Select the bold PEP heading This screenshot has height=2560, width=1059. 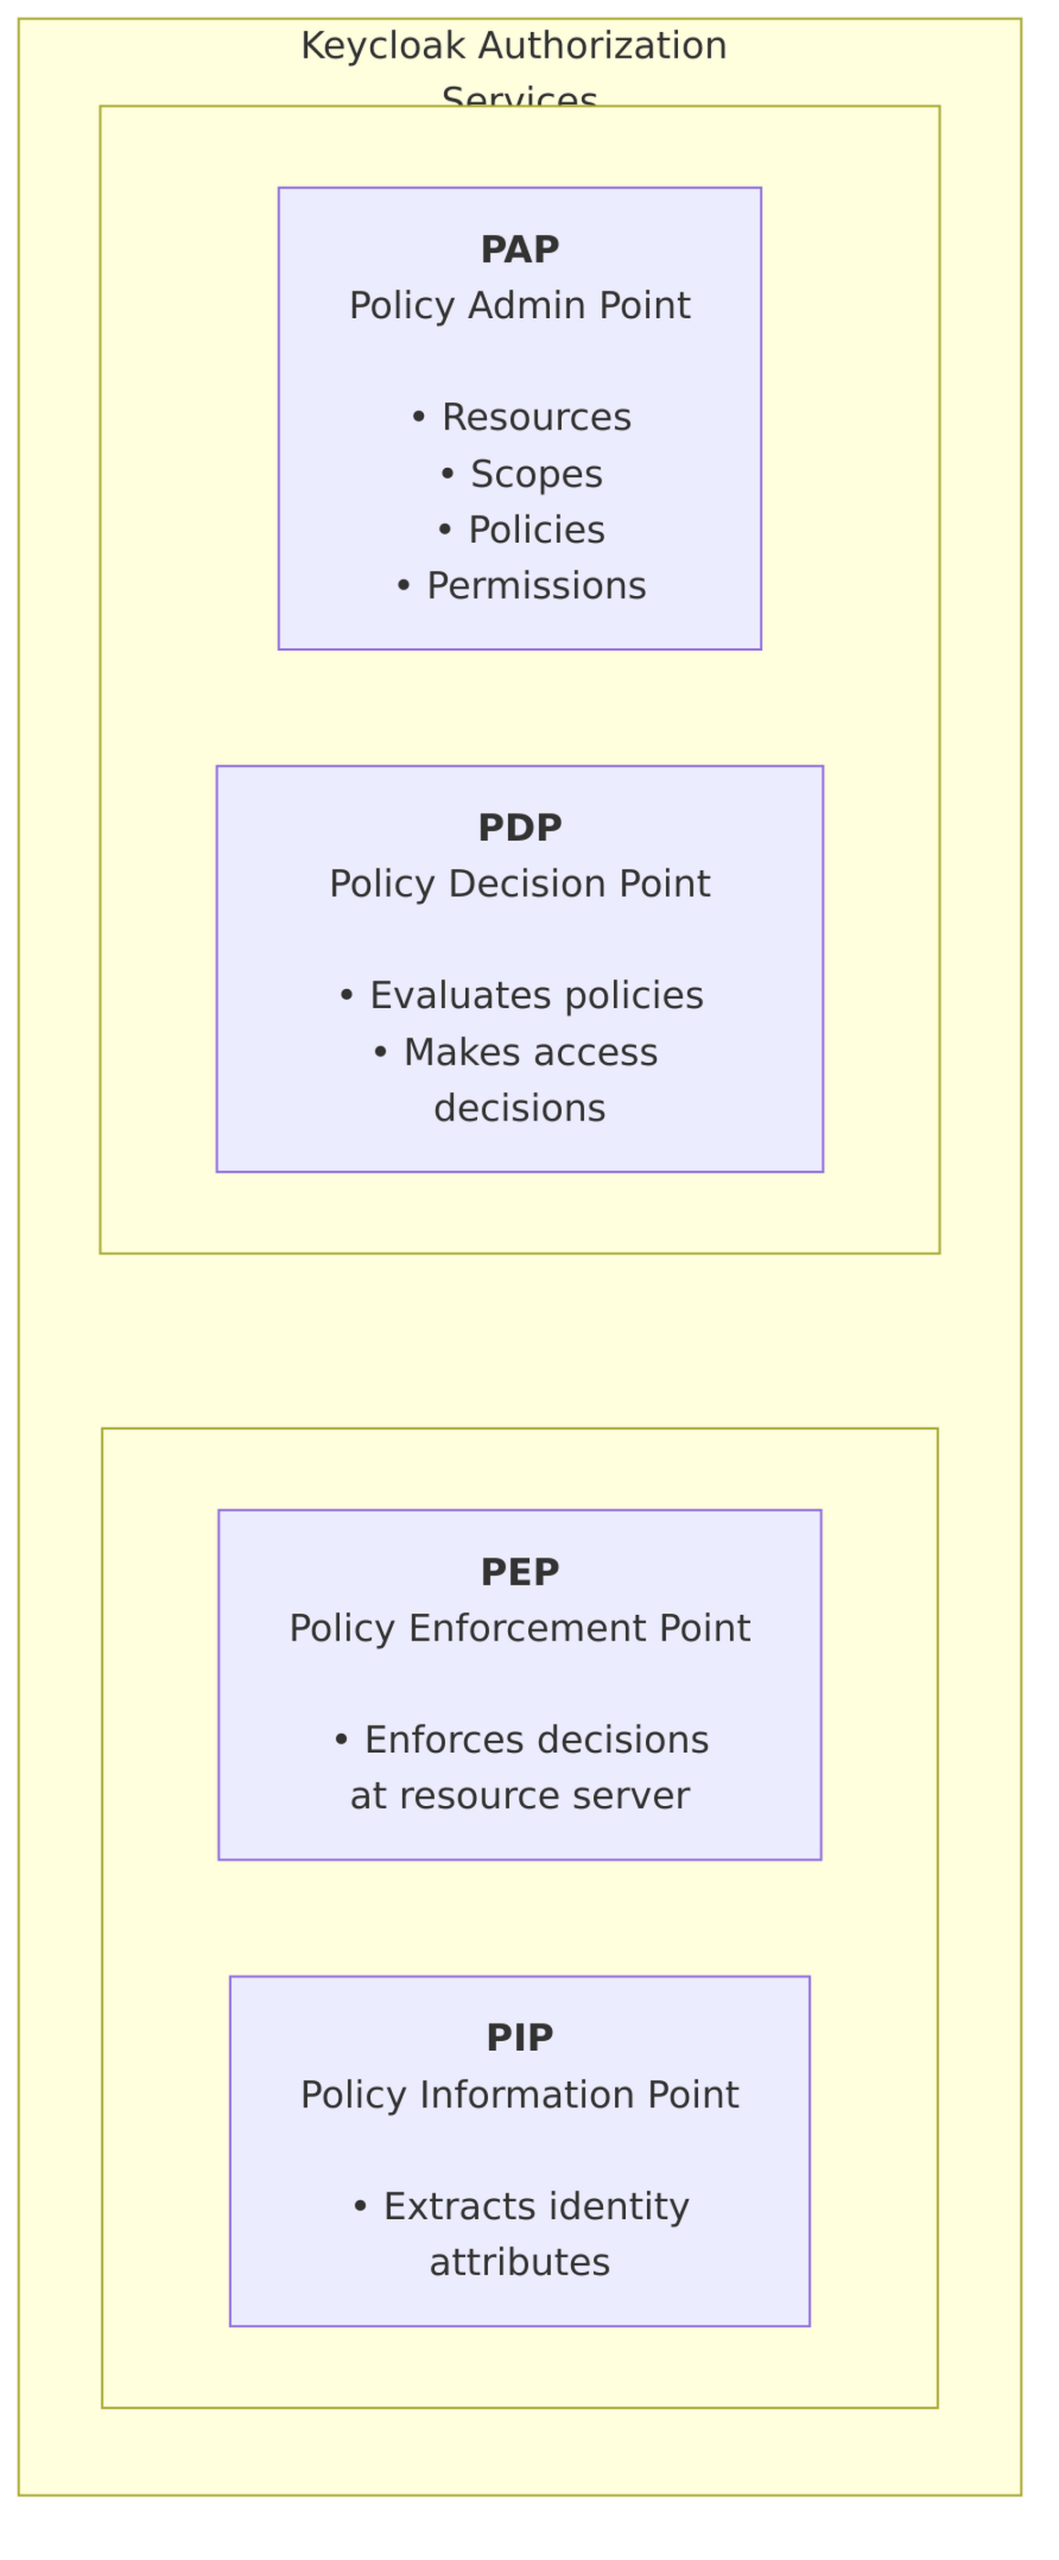tap(519, 1572)
